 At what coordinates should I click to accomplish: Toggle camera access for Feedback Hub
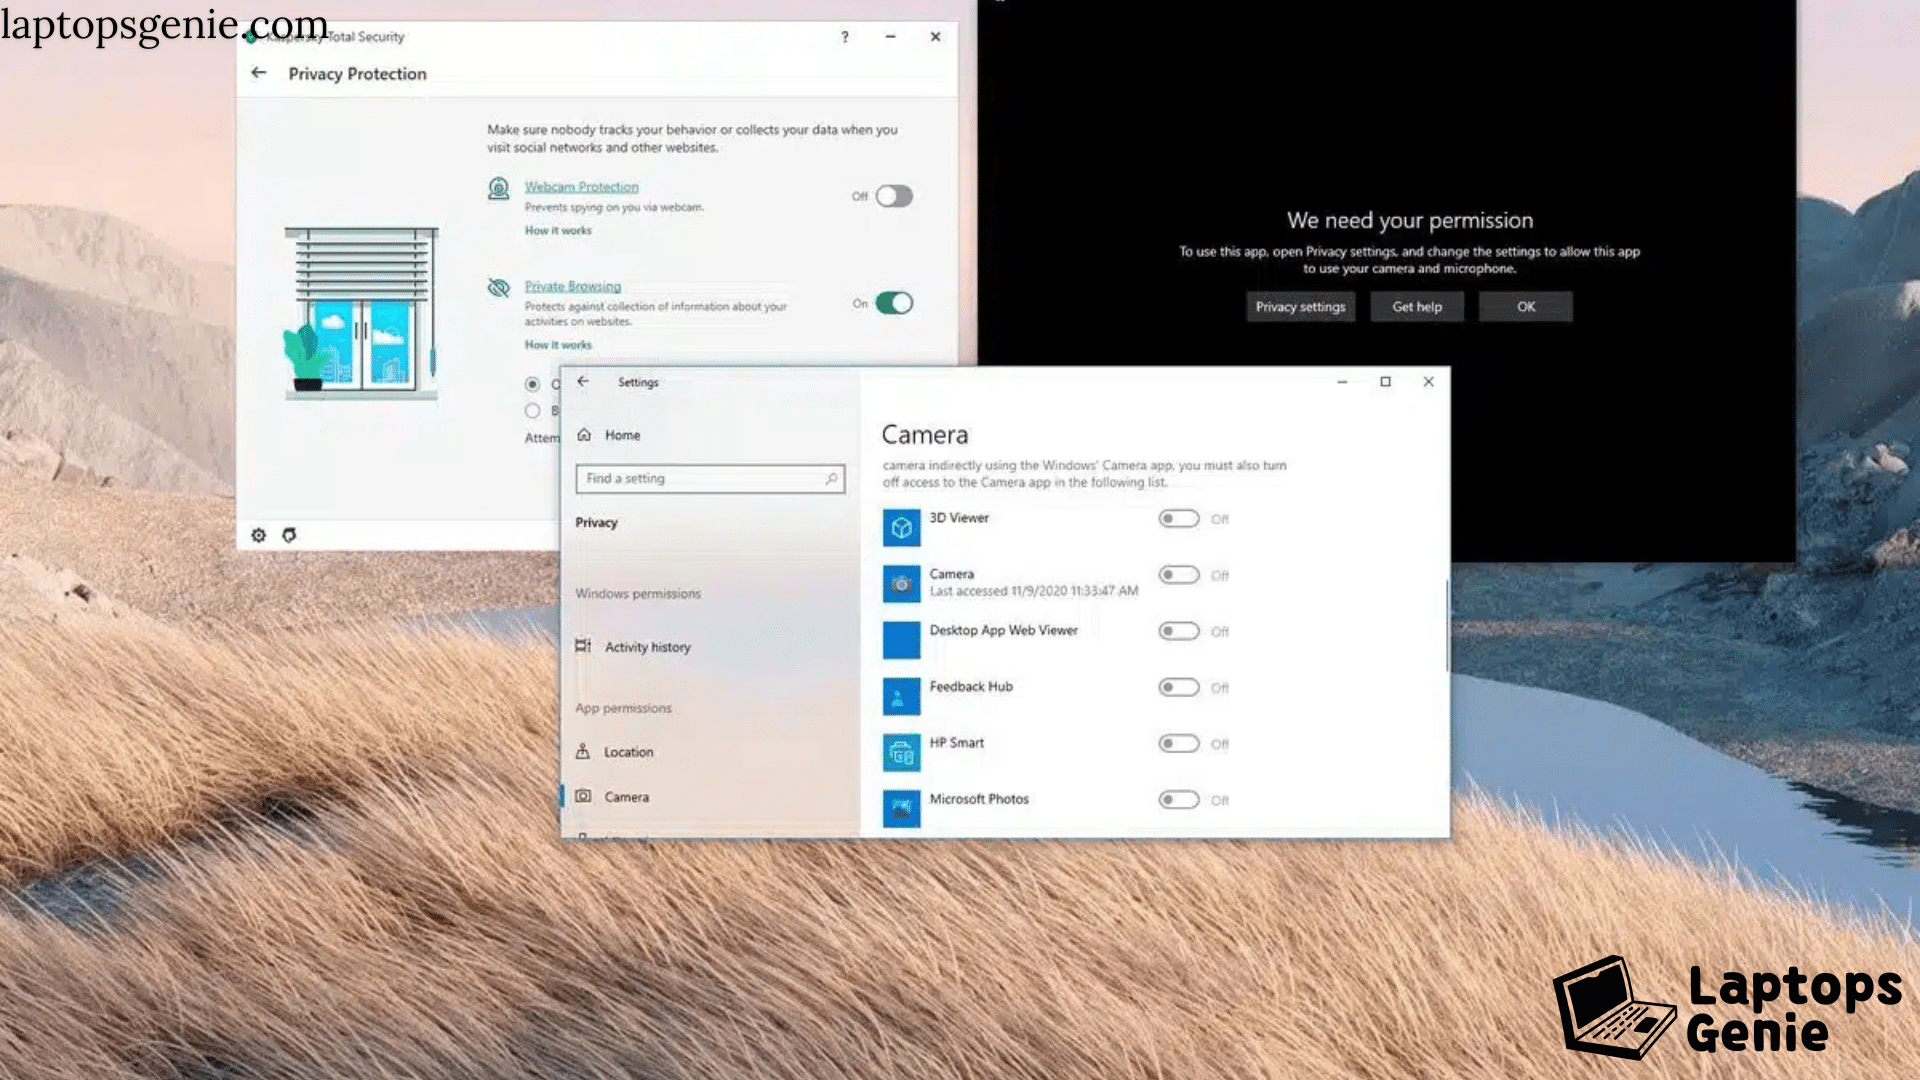pyautogui.click(x=1178, y=687)
